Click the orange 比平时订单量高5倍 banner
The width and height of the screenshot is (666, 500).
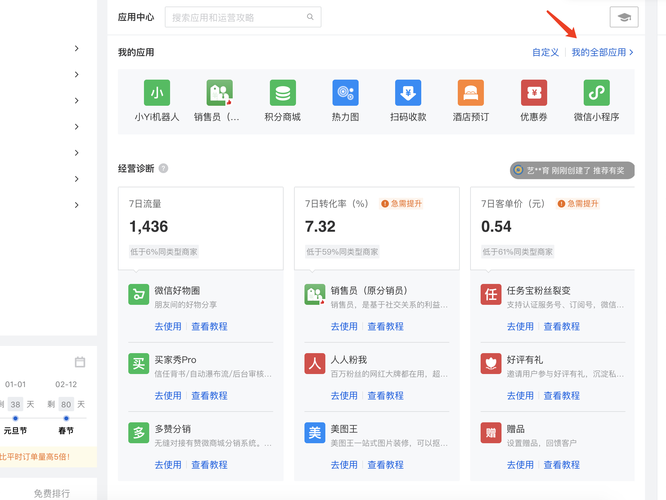[48, 457]
